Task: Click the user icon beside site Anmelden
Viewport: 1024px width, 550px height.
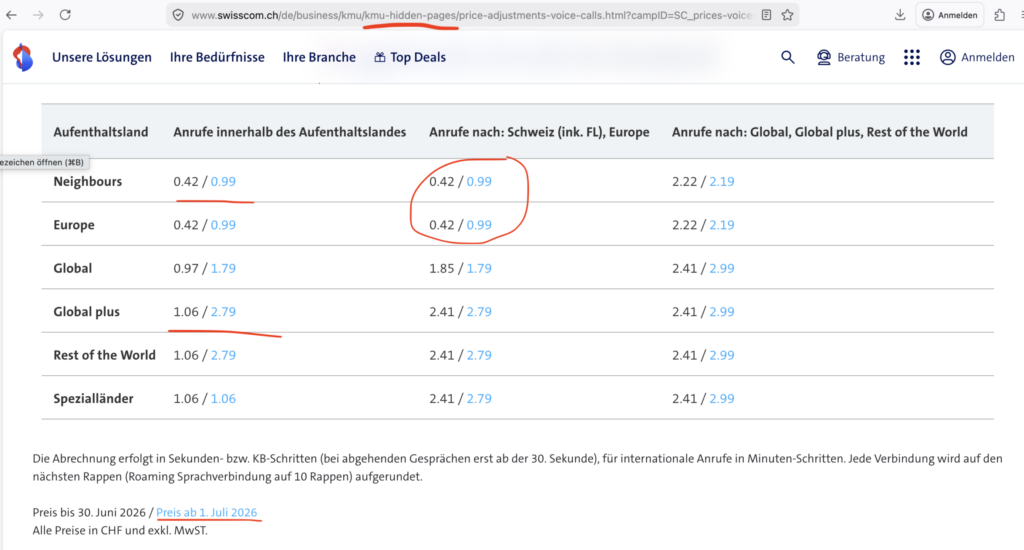Action: (948, 57)
